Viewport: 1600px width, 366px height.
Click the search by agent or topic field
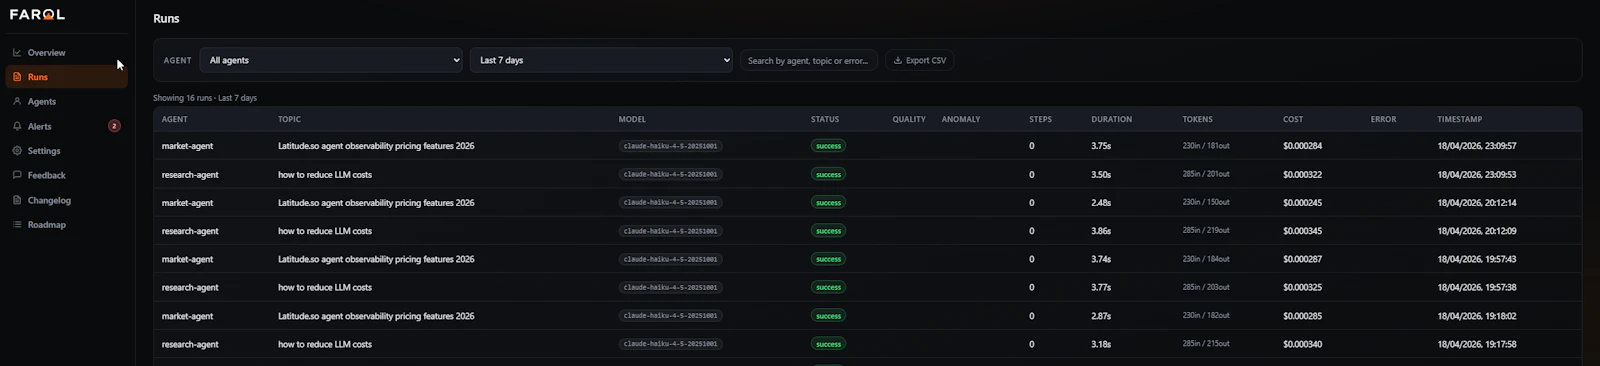(x=809, y=60)
